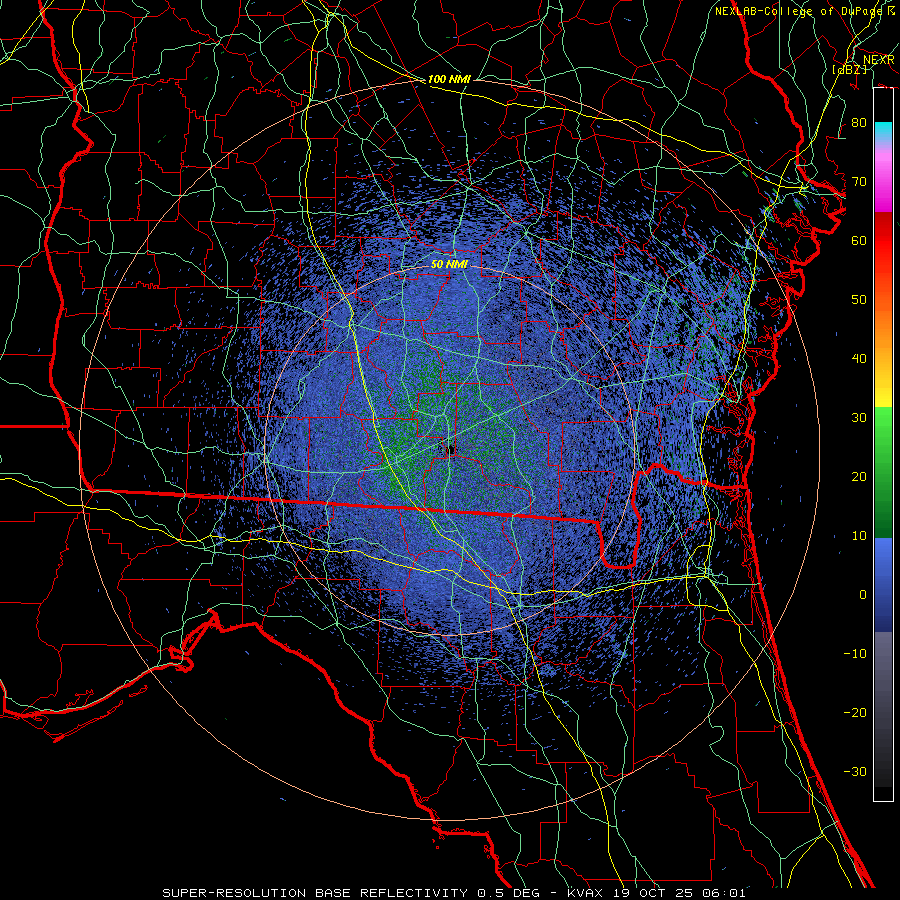Viewport: 900px width, 900px height.
Task: Click the "50 NMI" range ring label
Action: (449, 265)
